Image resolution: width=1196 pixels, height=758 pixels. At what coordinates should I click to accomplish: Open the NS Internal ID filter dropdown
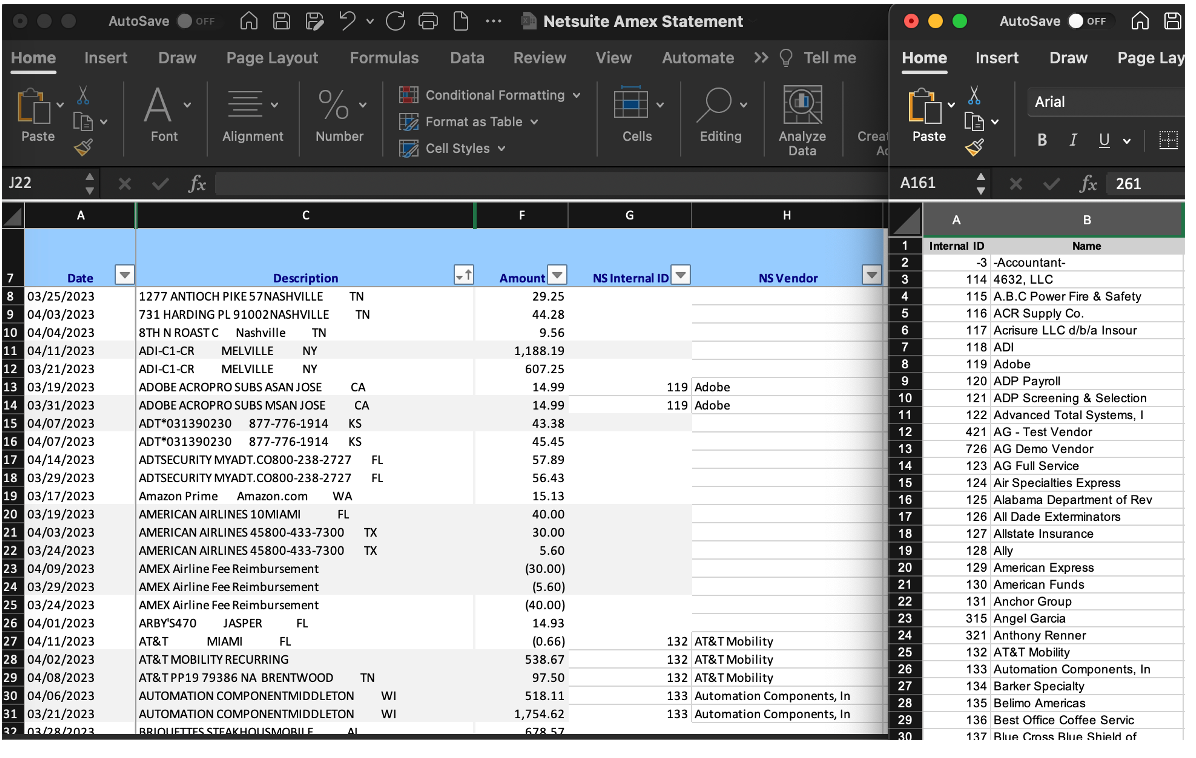click(681, 275)
